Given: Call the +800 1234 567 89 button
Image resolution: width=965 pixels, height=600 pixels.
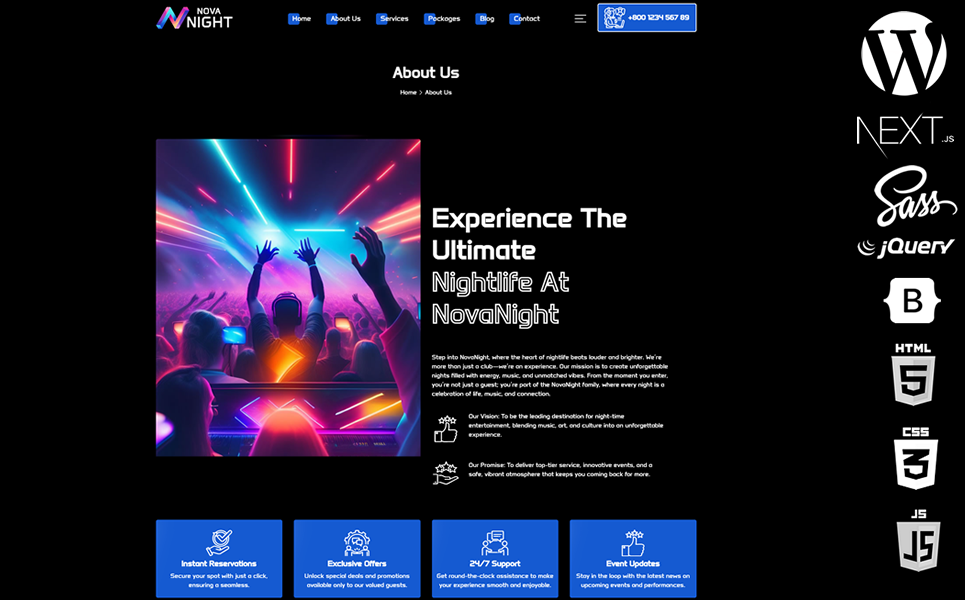Looking at the screenshot, I should [x=647, y=18].
